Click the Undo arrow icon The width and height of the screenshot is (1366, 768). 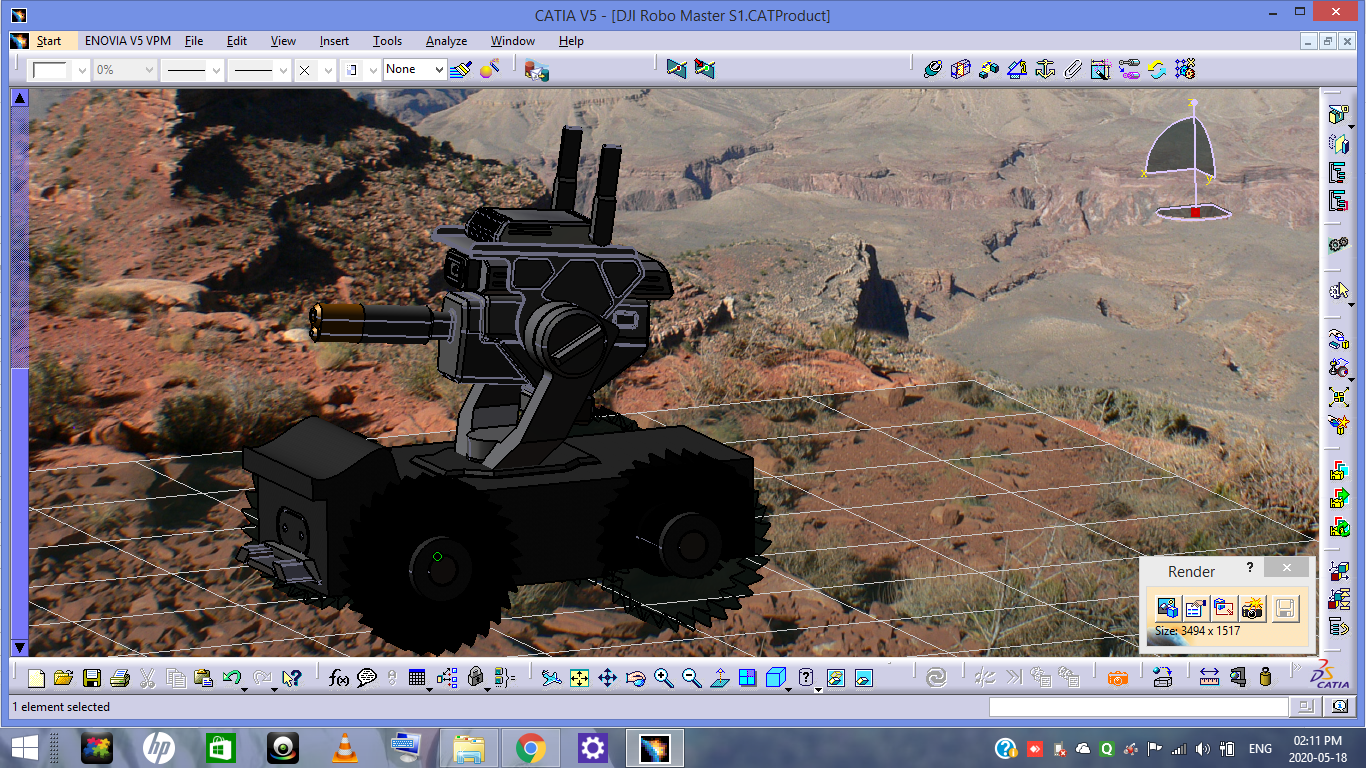pyautogui.click(x=232, y=678)
